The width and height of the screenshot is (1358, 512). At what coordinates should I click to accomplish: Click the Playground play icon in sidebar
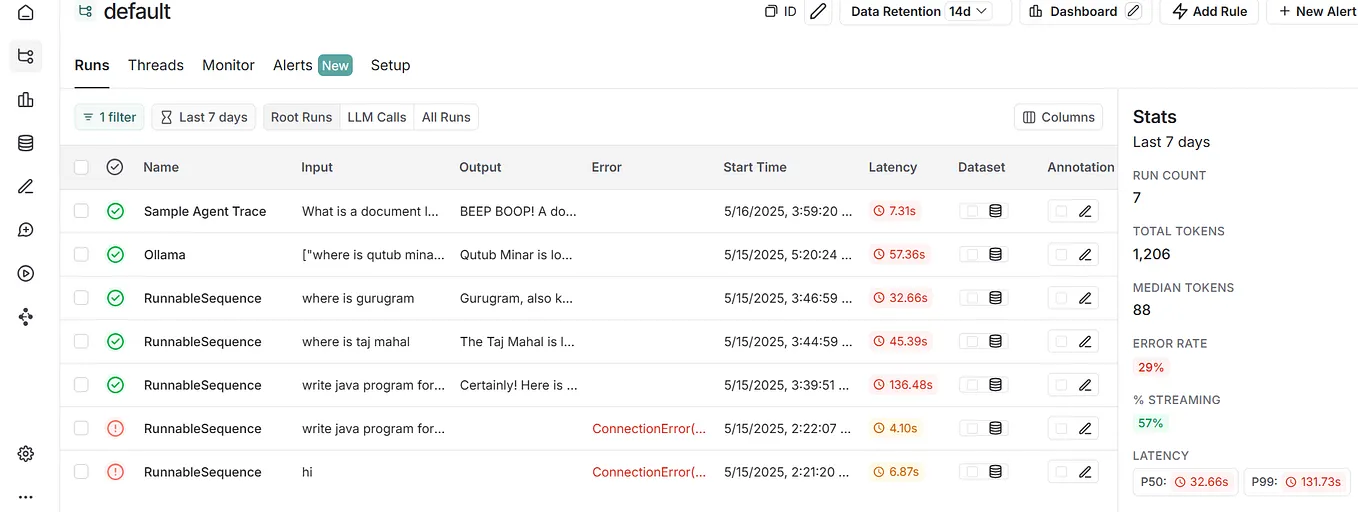point(26,273)
